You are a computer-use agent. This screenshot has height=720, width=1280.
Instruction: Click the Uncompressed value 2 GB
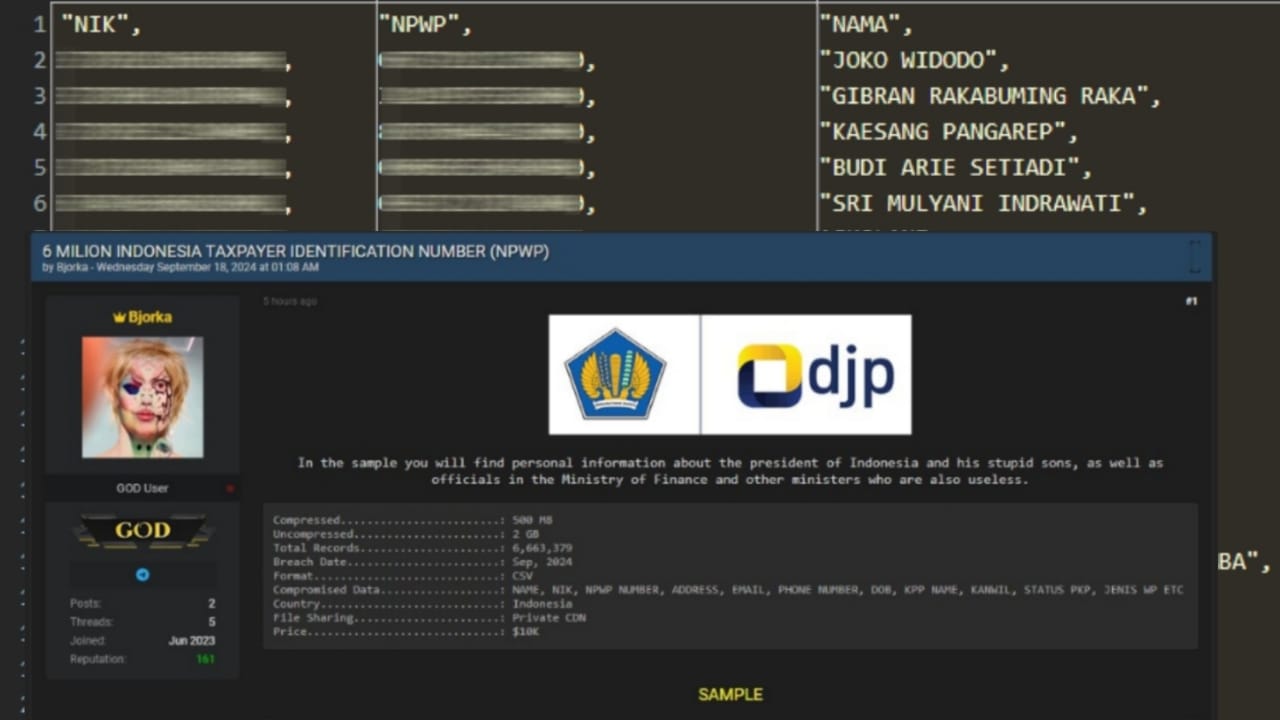tap(525, 534)
